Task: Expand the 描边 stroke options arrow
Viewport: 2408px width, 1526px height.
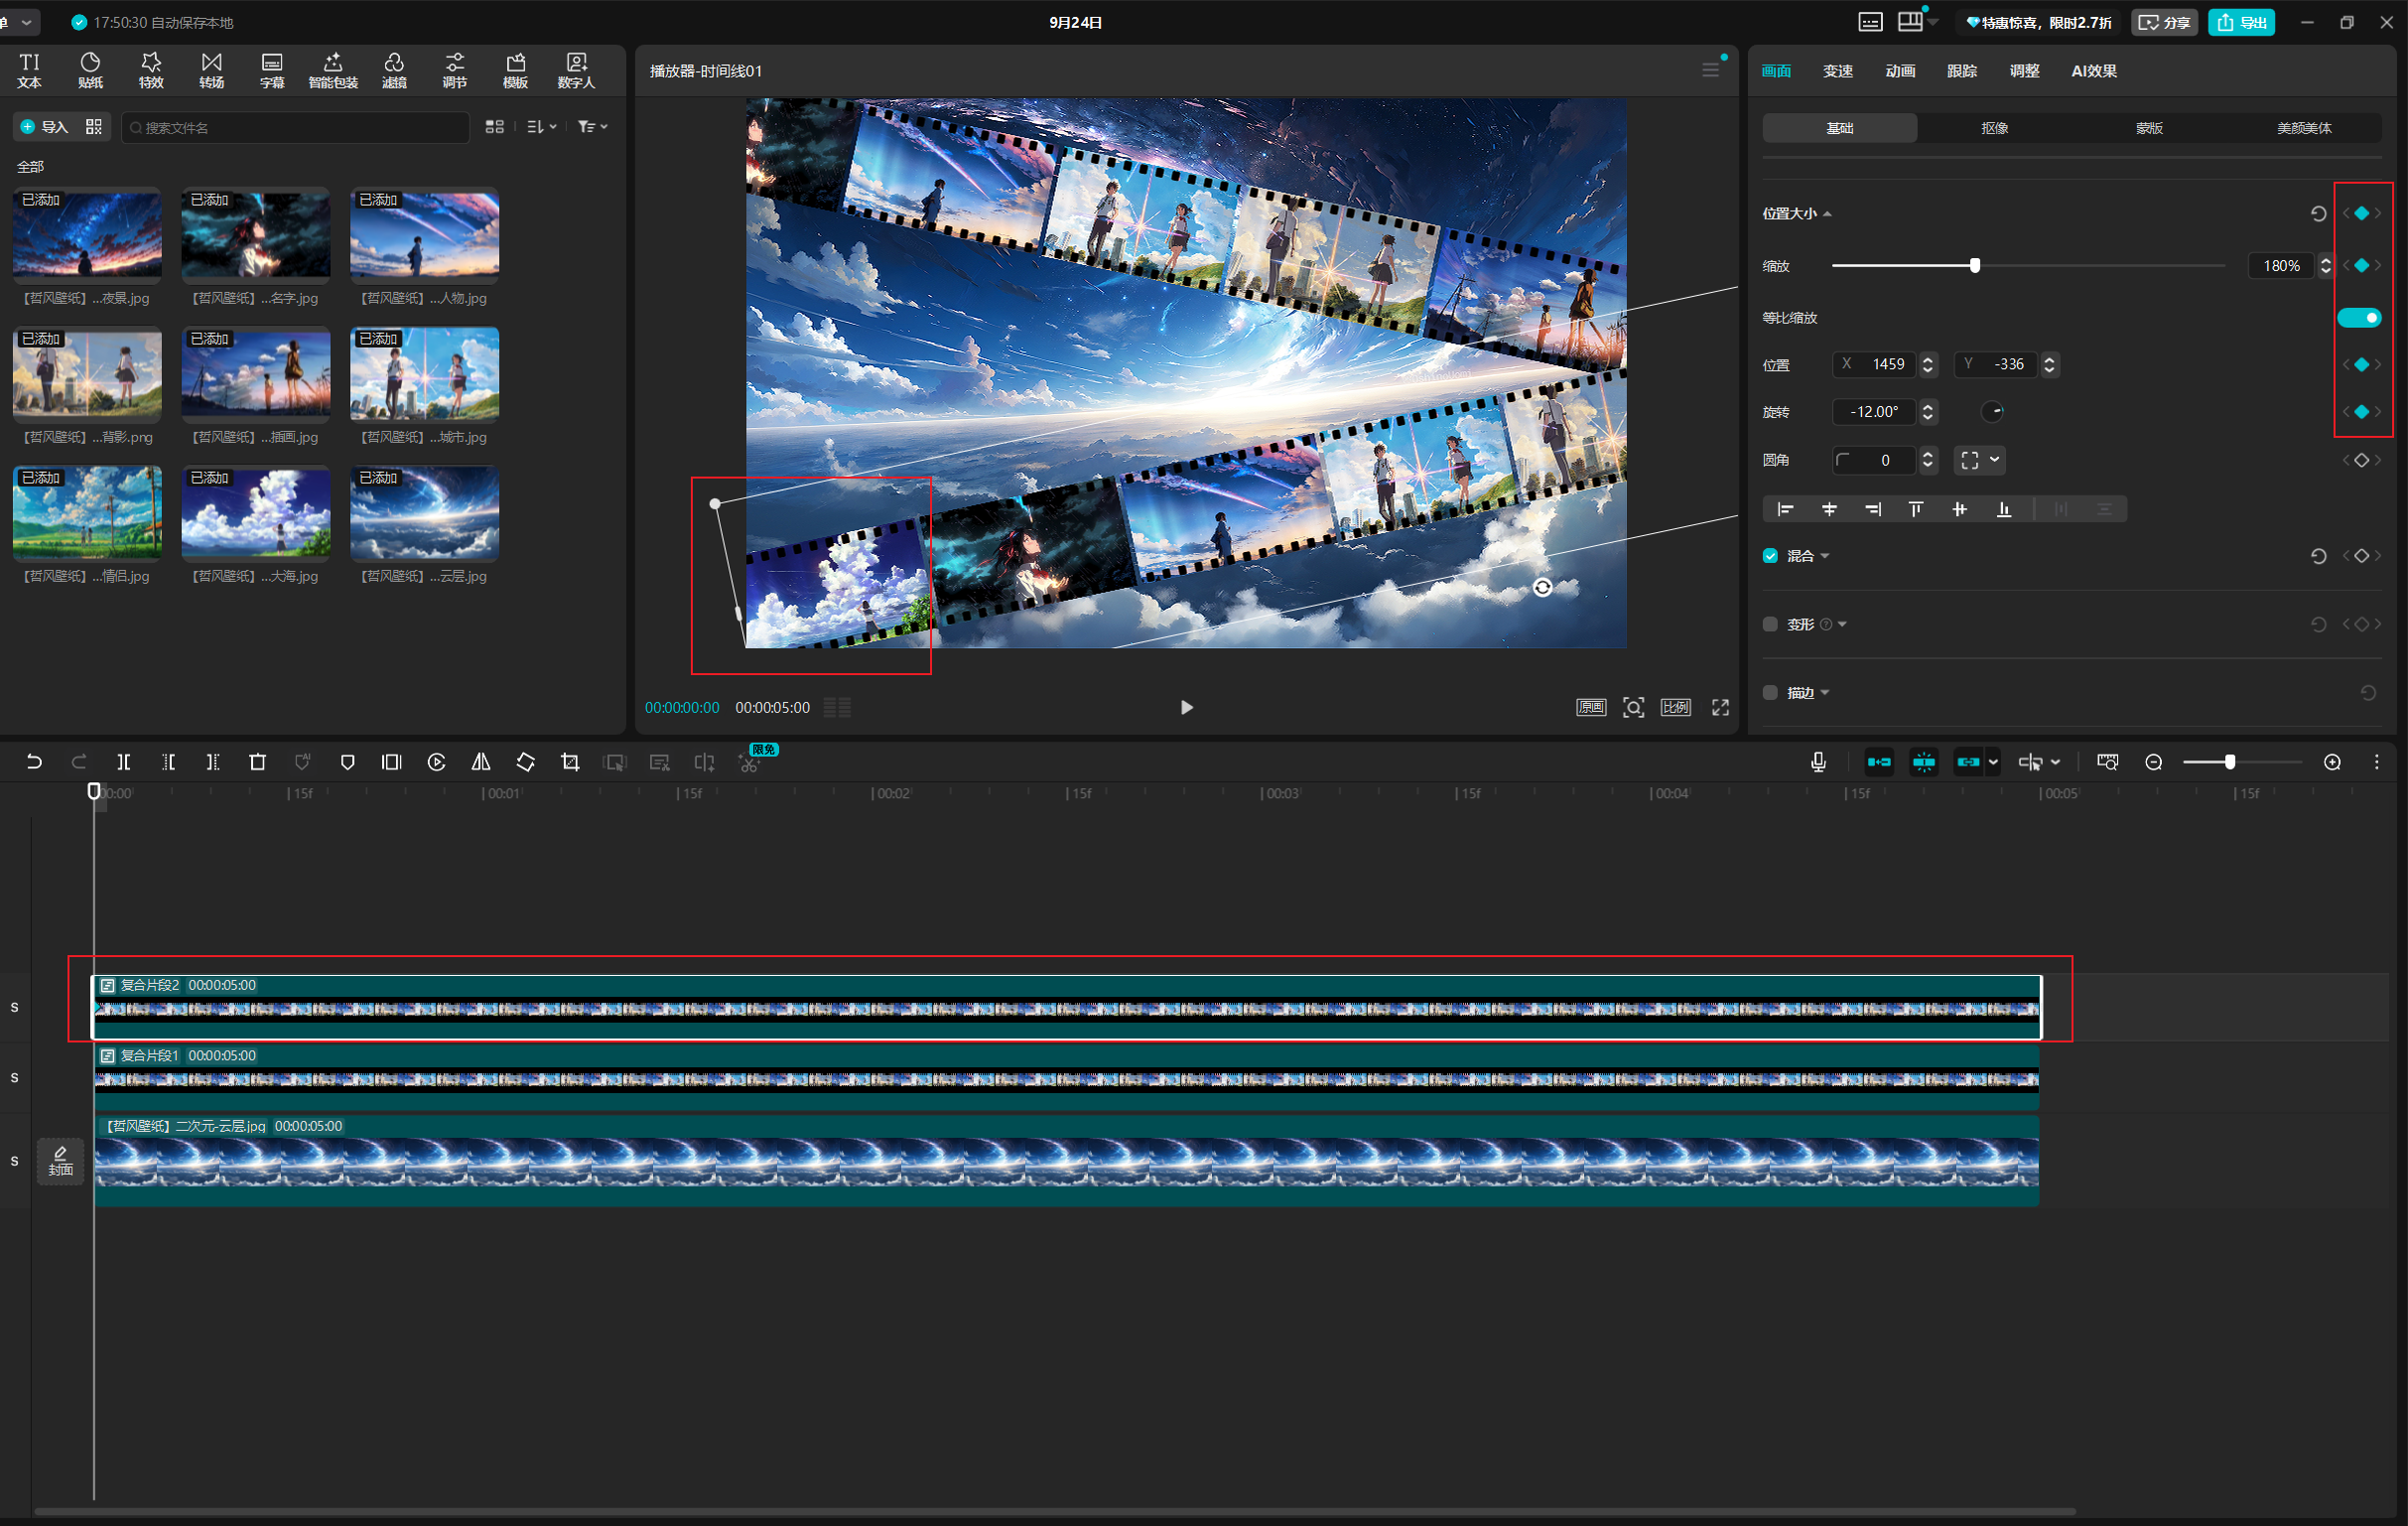Action: point(1825,692)
